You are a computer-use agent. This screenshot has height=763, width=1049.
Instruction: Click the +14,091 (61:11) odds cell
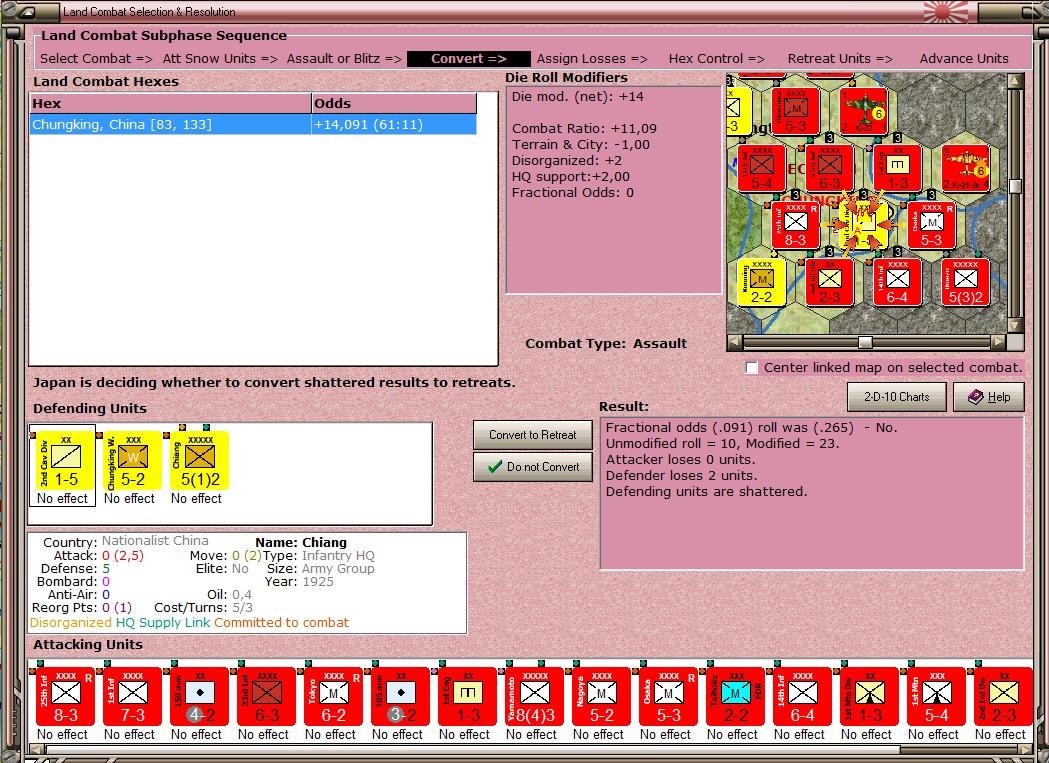(394, 124)
